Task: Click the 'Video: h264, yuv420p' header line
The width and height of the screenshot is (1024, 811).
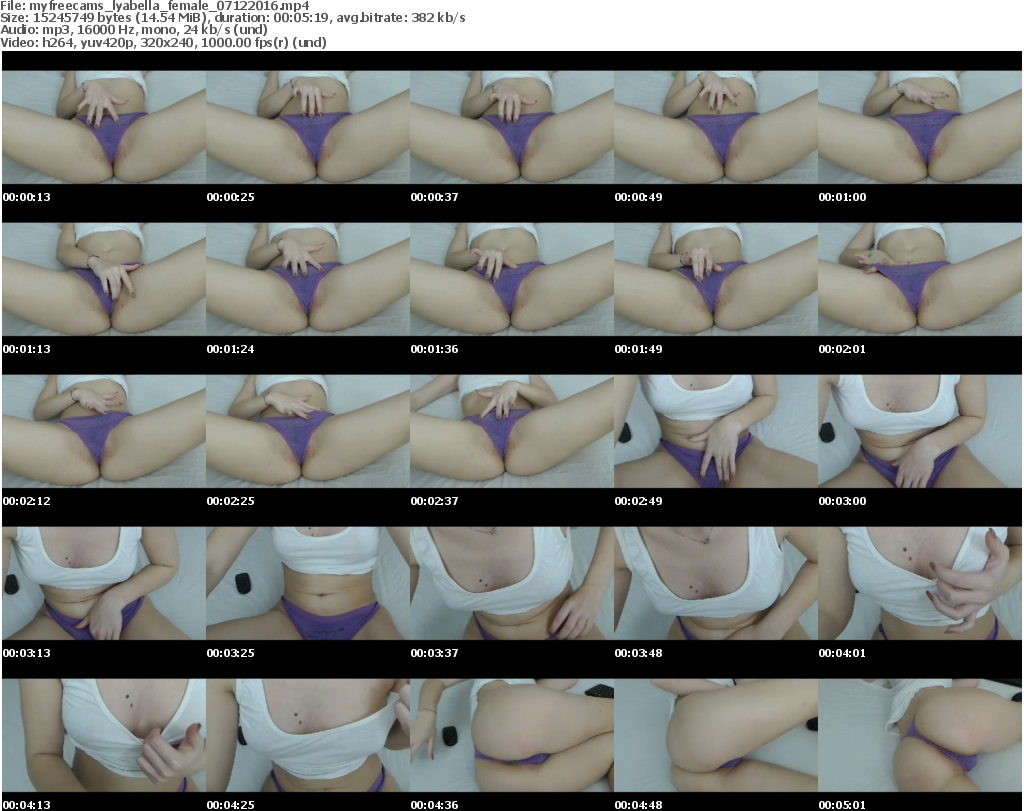Action: tap(163, 42)
